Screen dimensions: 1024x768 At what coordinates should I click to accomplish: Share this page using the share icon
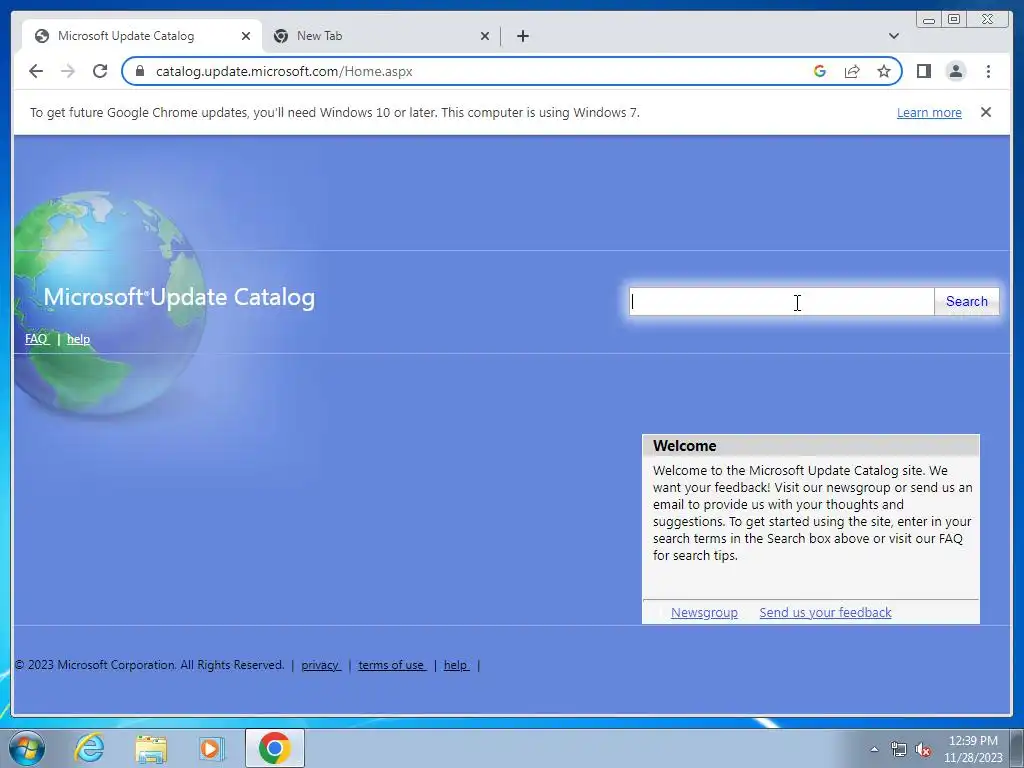pyautogui.click(x=852, y=71)
